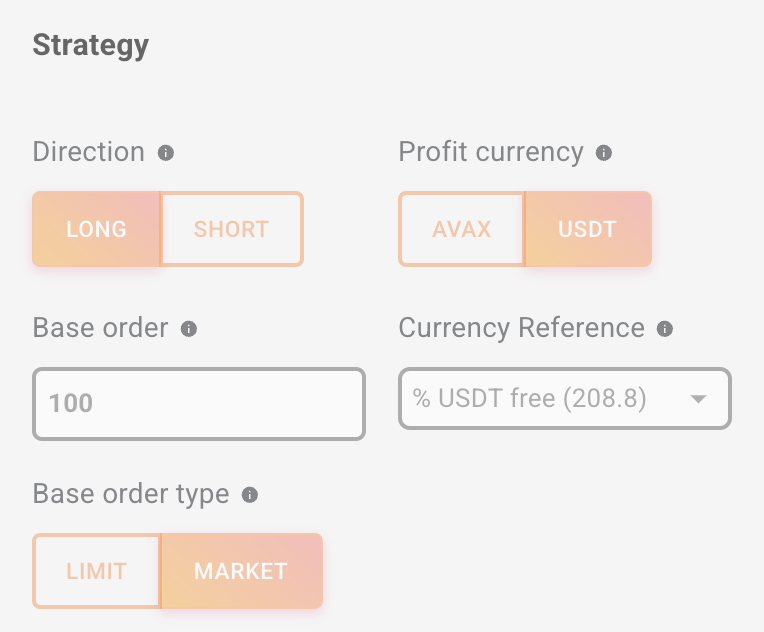Click the info icon beside Direction
764x632 pixels.
tap(166, 153)
